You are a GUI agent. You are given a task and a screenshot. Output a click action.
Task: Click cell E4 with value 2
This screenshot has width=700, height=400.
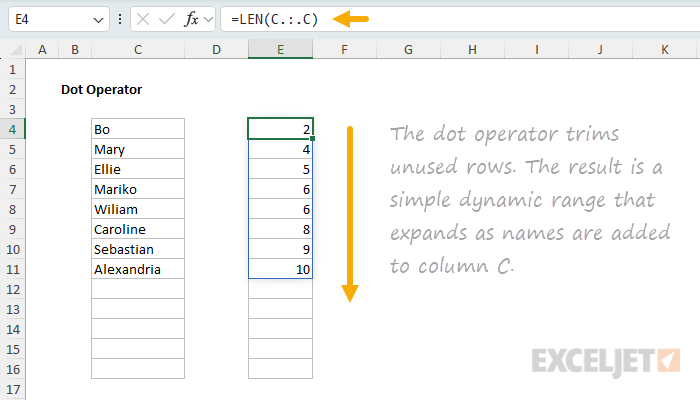click(x=280, y=129)
